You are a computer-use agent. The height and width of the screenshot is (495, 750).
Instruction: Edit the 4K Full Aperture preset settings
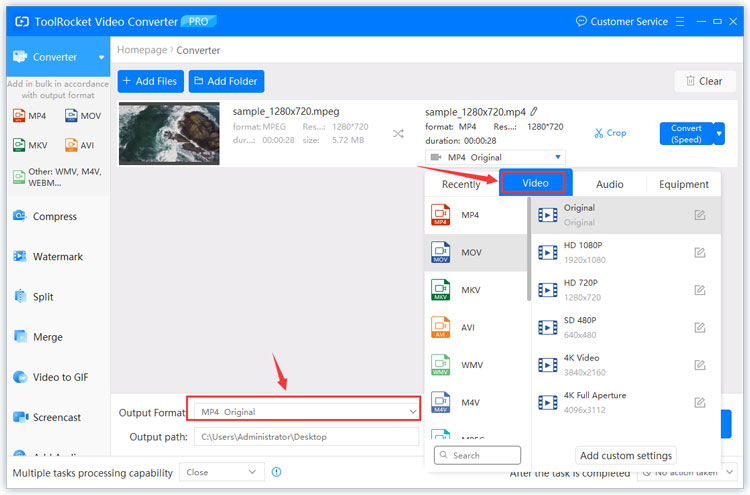tap(699, 402)
